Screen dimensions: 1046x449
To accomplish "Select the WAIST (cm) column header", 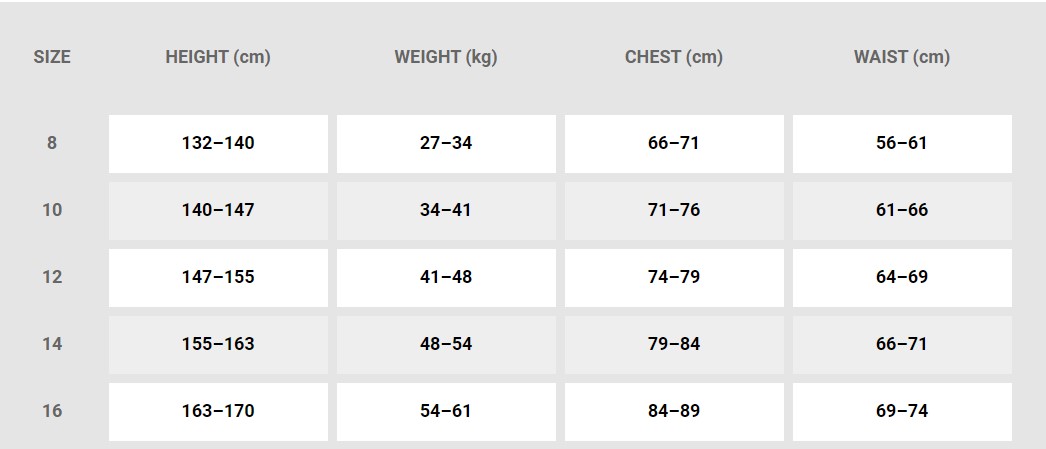I will coord(902,57).
